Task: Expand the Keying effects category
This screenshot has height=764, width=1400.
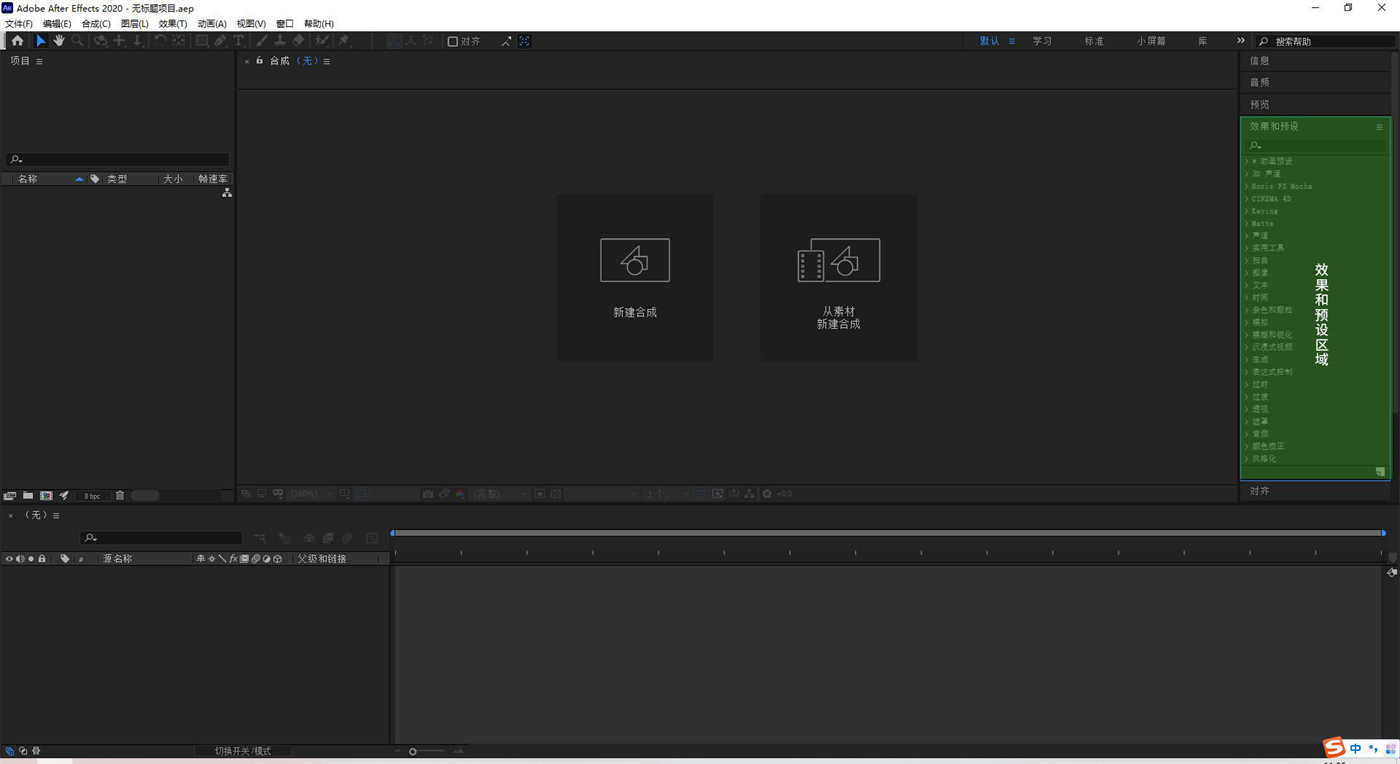Action: coord(1264,211)
